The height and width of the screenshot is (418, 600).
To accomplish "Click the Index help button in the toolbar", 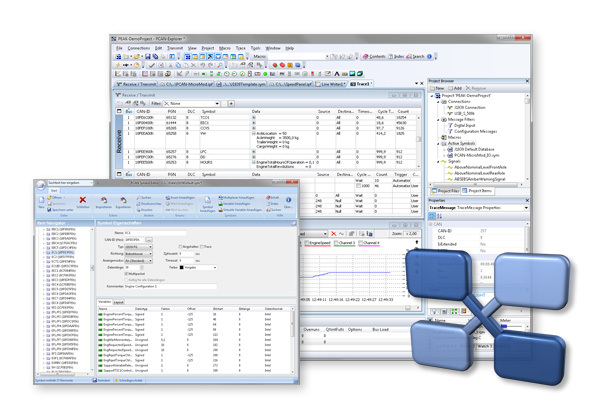I will 396,56.
